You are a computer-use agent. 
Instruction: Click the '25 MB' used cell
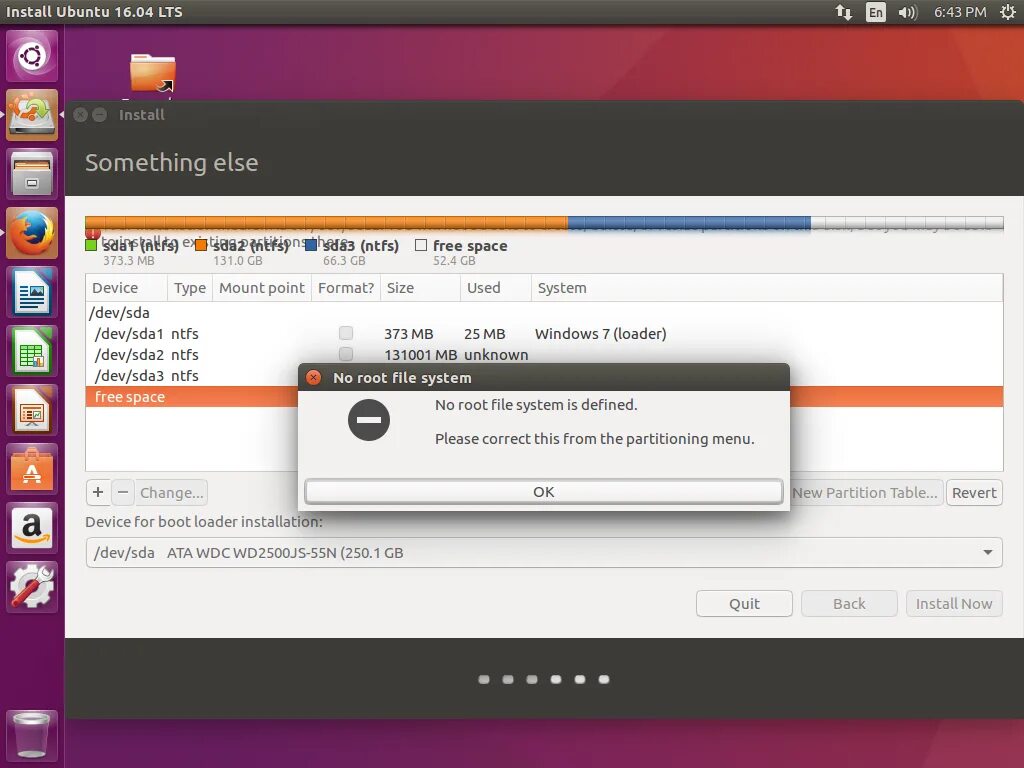point(485,334)
